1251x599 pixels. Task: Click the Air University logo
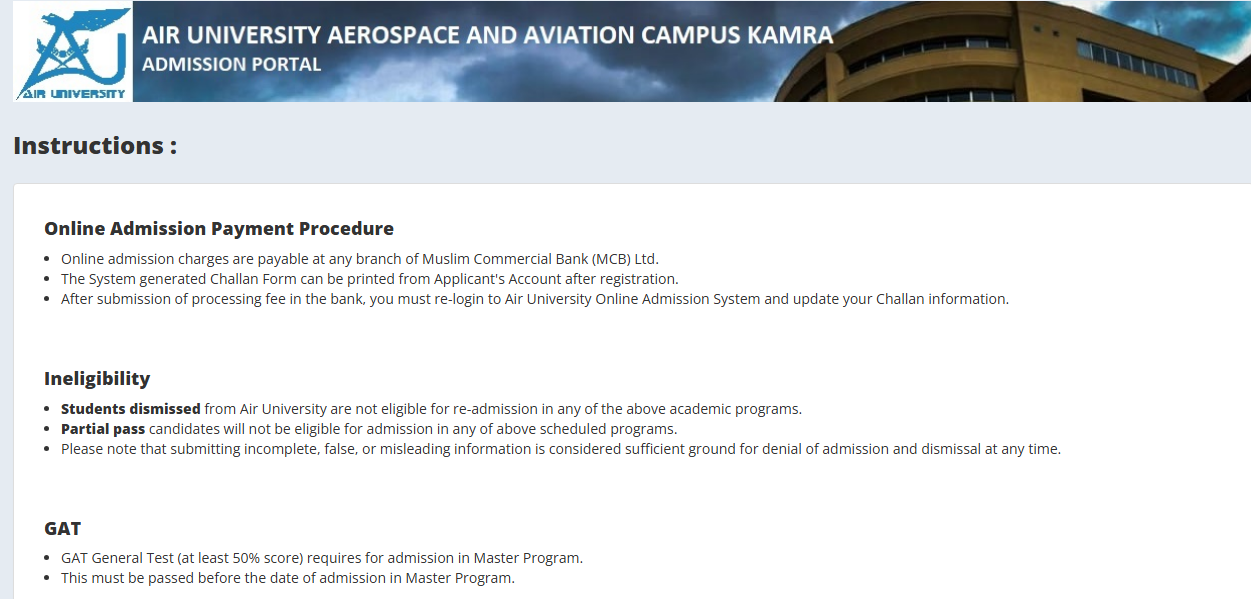click(73, 51)
